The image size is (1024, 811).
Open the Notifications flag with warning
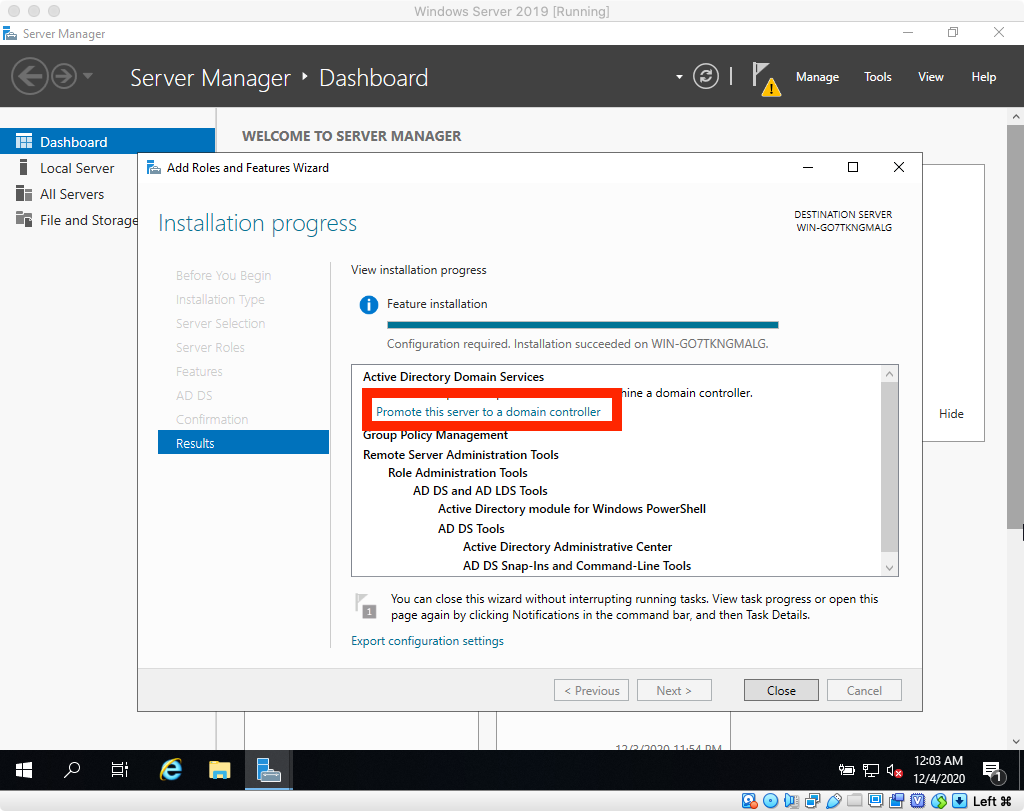coord(765,78)
